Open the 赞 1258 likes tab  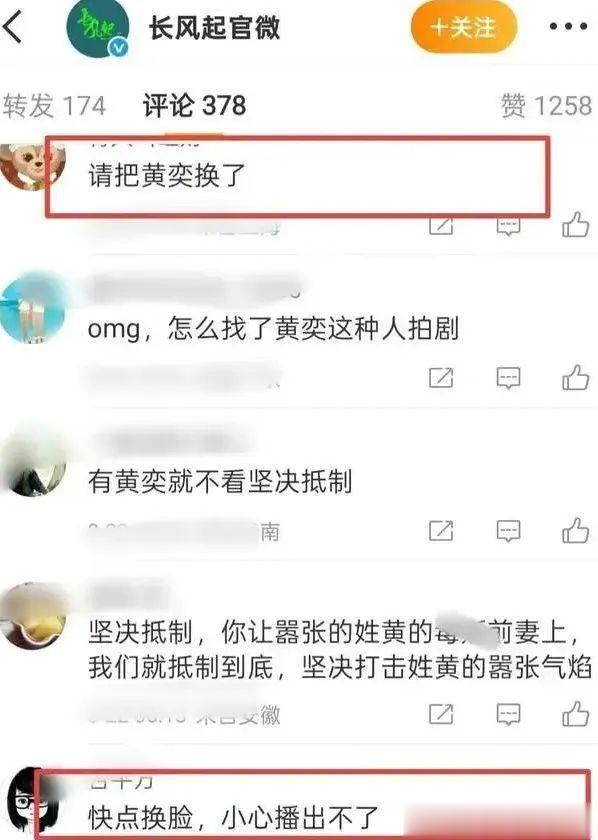coord(547,106)
